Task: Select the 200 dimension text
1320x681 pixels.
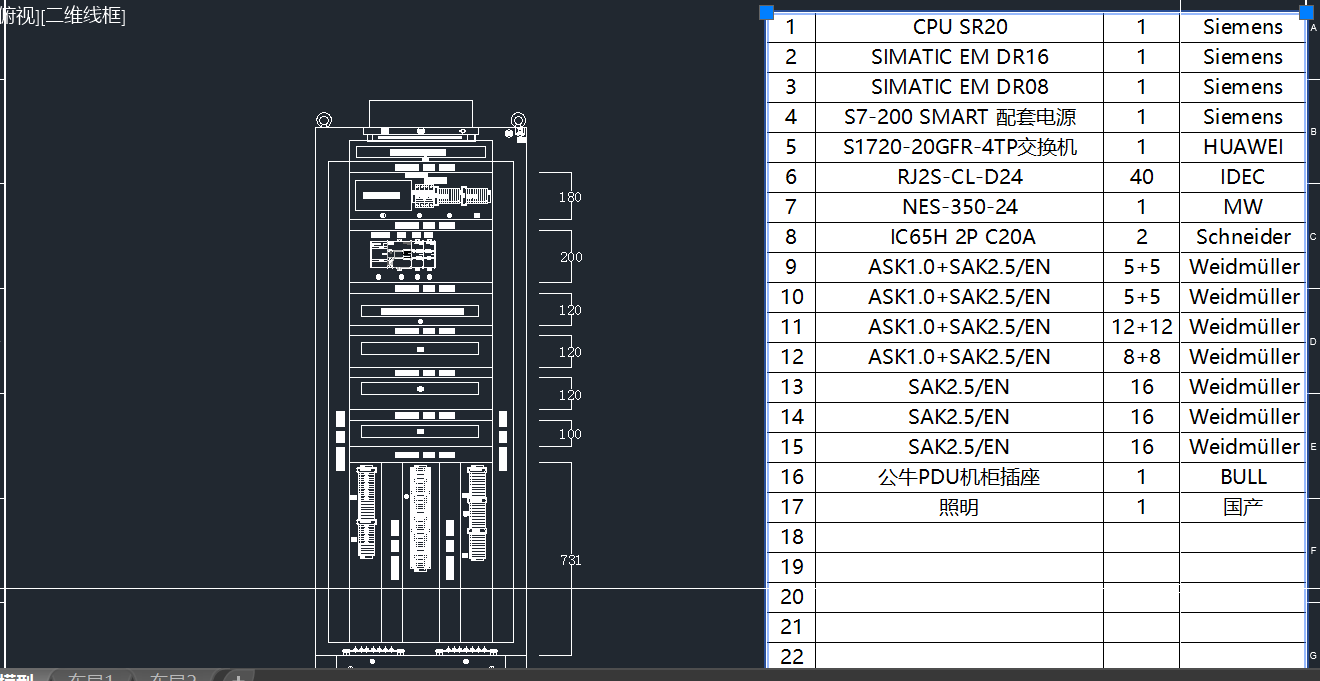Action: tap(571, 257)
